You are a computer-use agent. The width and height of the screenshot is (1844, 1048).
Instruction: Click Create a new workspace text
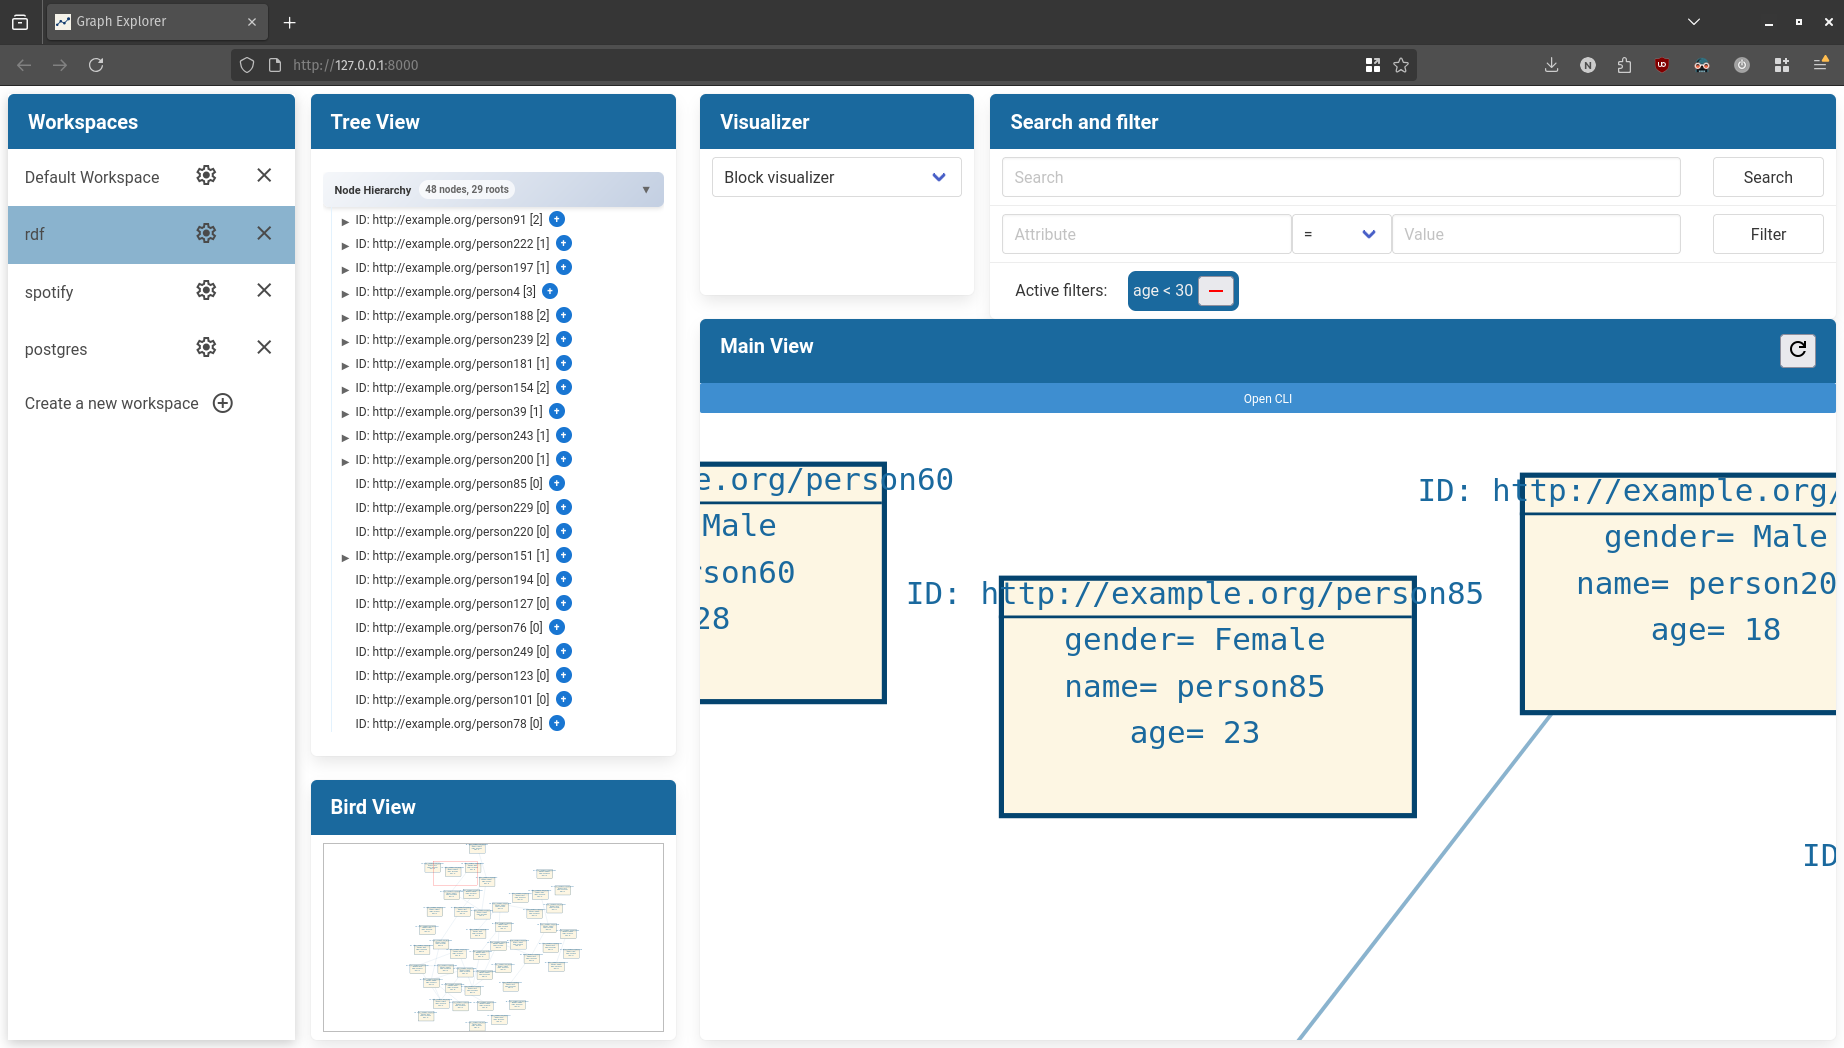[x=112, y=403]
